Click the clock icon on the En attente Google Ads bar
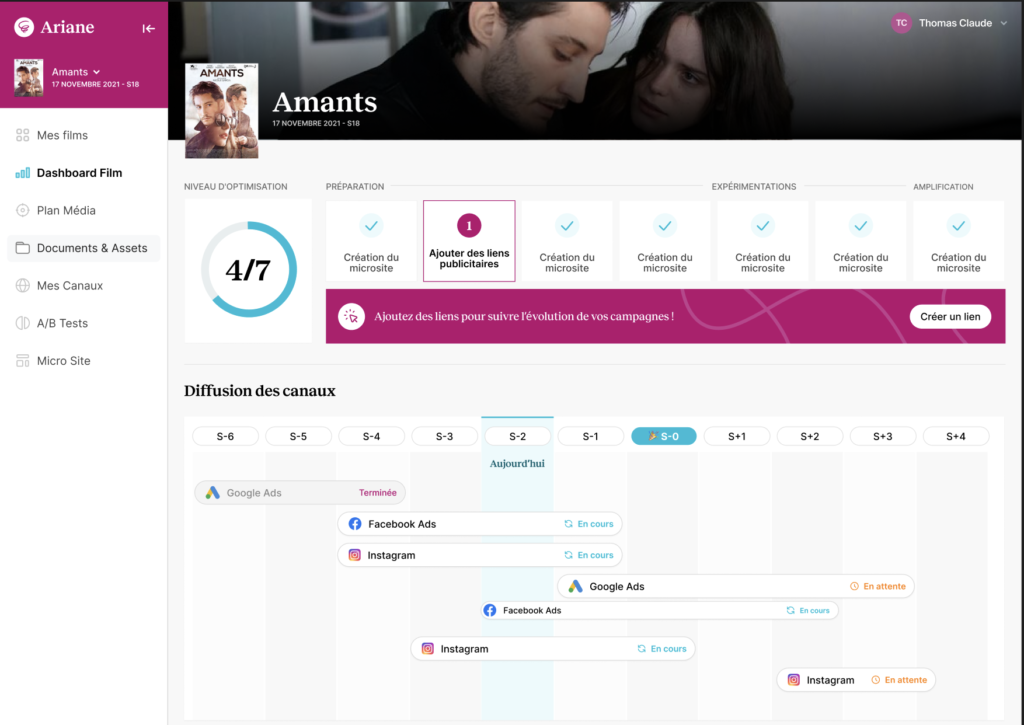 pos(854,587)
